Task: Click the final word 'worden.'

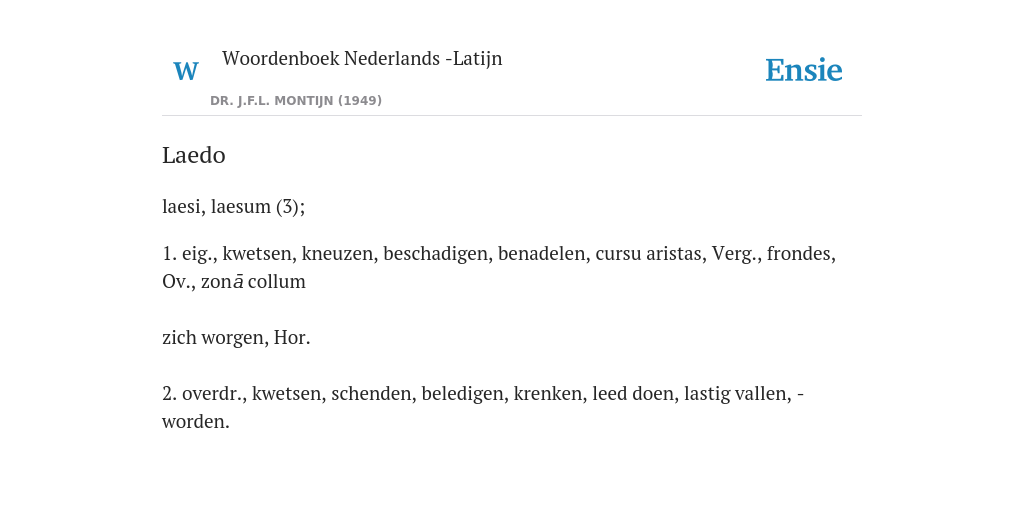Action: coord(196,422)
